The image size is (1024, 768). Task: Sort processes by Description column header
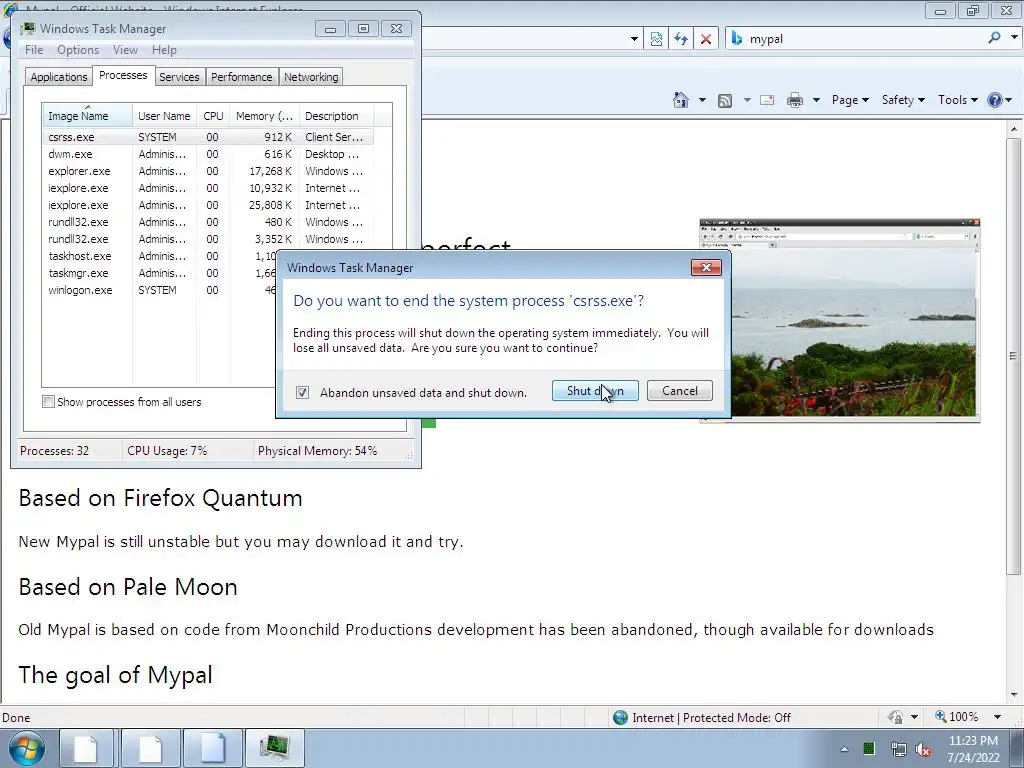[x=336, y=116]
